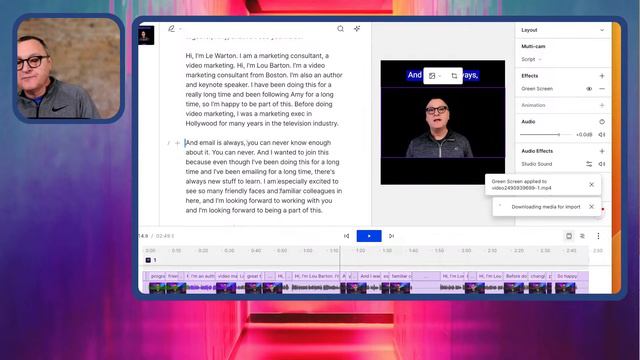The image size is (640, 360).
Task: Click the image replace icon over the video
Action: tap(432, 76)
